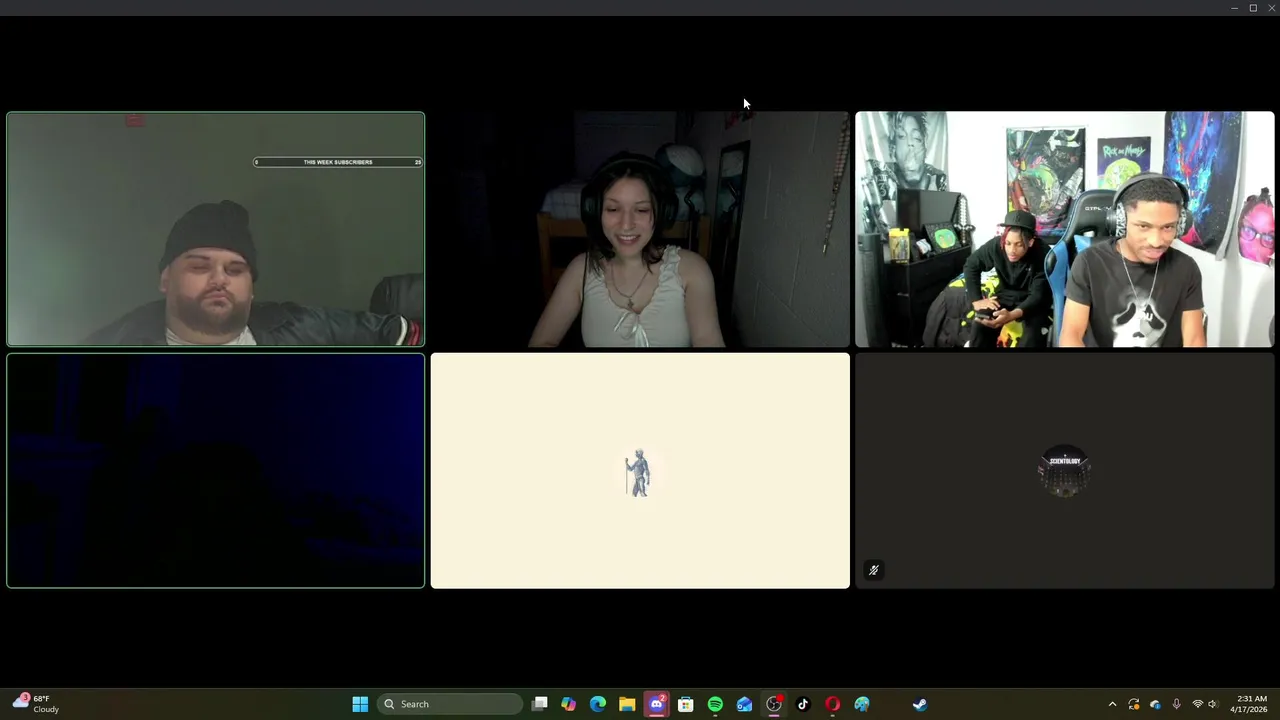Open File Explorer from taskbar

[x=627, y=704]
